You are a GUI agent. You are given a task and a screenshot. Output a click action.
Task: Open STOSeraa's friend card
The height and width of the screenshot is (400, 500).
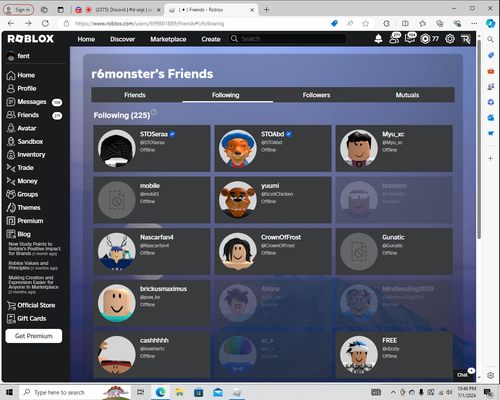[x=152, y=148]
